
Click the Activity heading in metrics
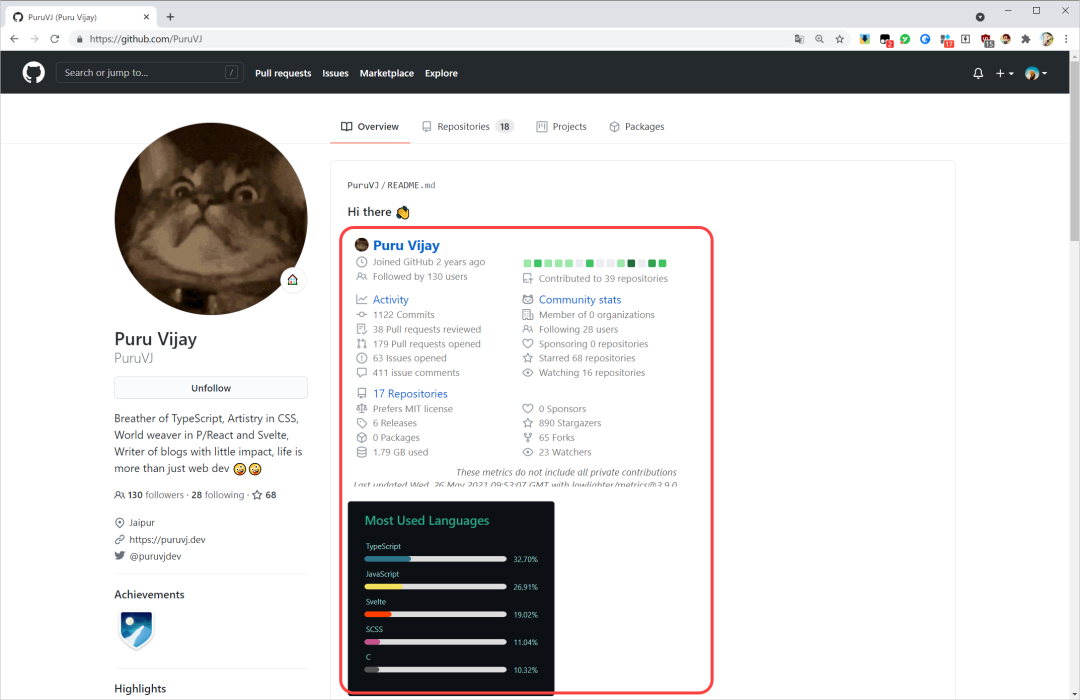[391, 300]
